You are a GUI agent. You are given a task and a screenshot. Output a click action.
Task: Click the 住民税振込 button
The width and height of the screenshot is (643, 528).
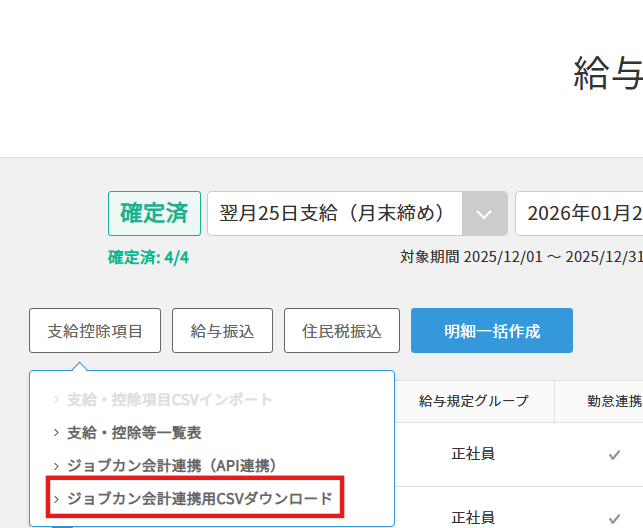click(342, 330)
